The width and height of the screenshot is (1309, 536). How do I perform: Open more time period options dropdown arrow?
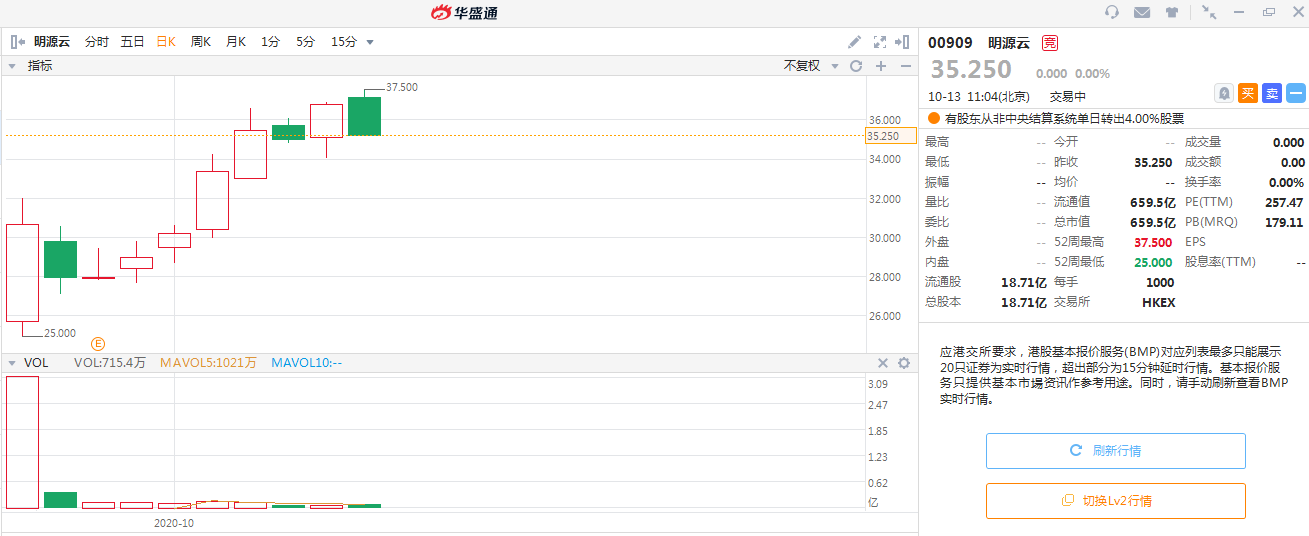point(370,42)
